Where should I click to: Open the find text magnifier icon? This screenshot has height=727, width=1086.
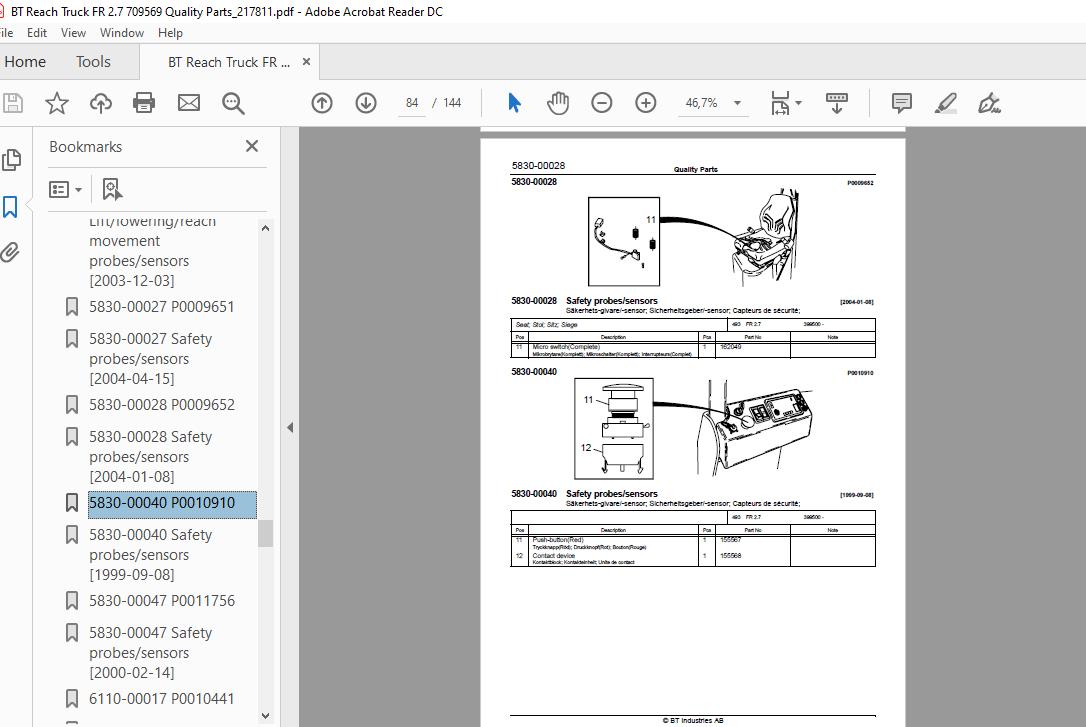(233, 103)
